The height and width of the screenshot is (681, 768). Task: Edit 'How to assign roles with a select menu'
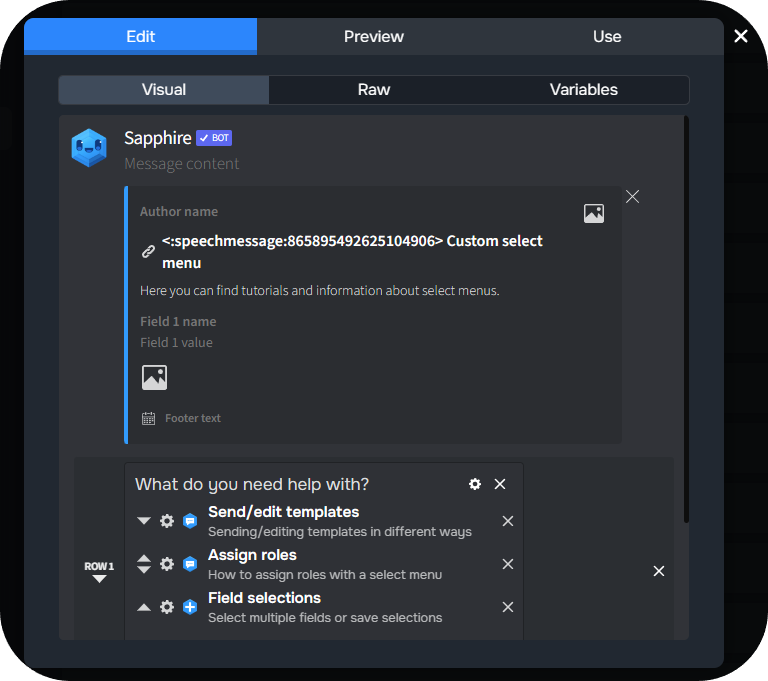click(x=325, y=575)
